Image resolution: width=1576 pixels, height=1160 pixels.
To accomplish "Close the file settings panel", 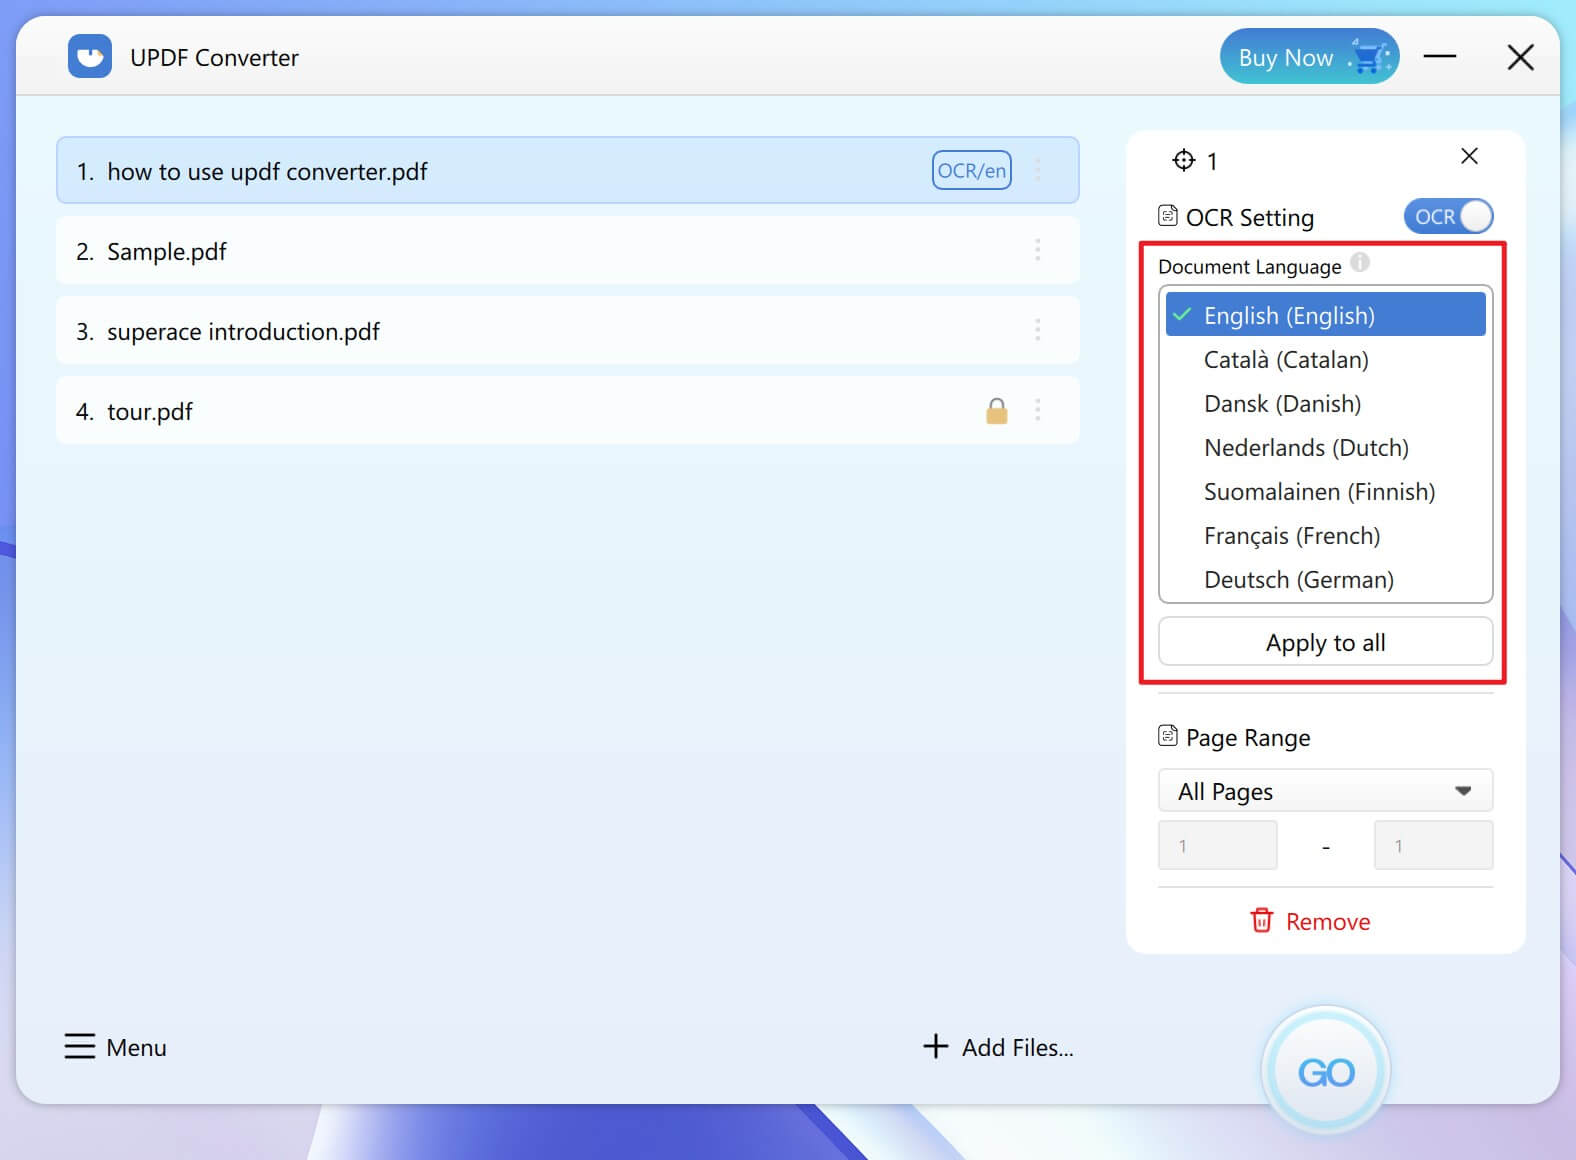I will pyautogui.click(x=1469, y=156).
